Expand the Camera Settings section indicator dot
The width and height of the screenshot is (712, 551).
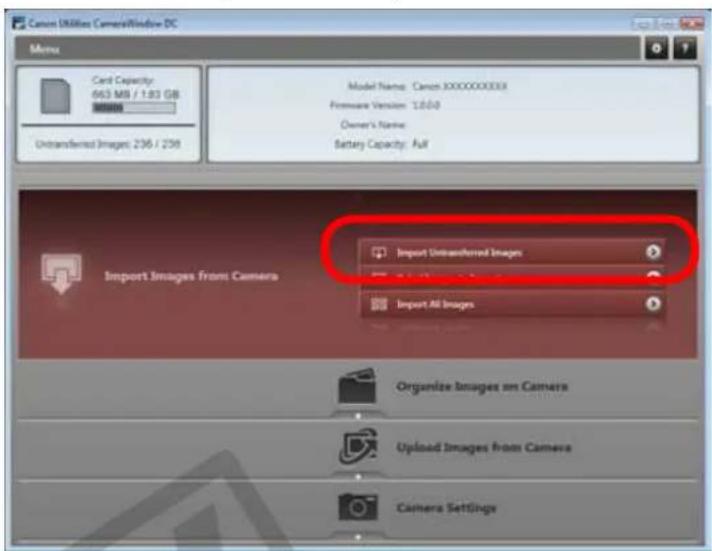tap(358, 537)
